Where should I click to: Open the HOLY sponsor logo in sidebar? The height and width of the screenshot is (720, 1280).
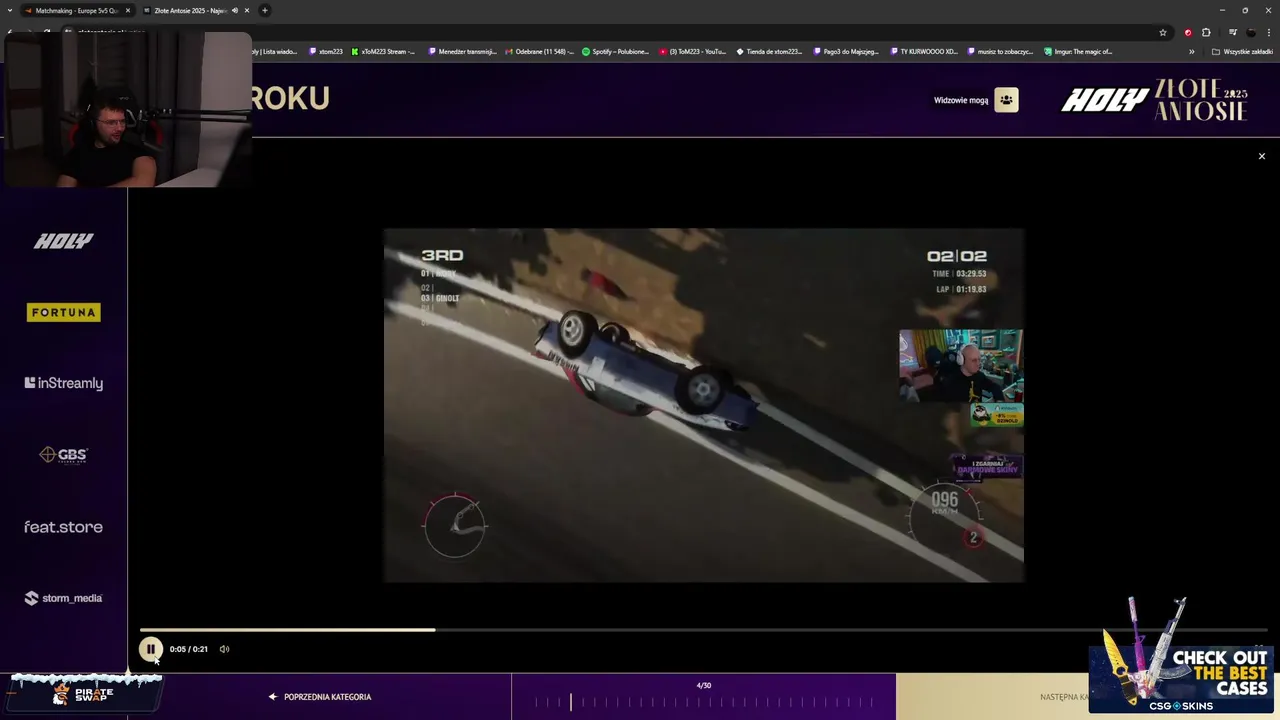click(x=64, y=241)
